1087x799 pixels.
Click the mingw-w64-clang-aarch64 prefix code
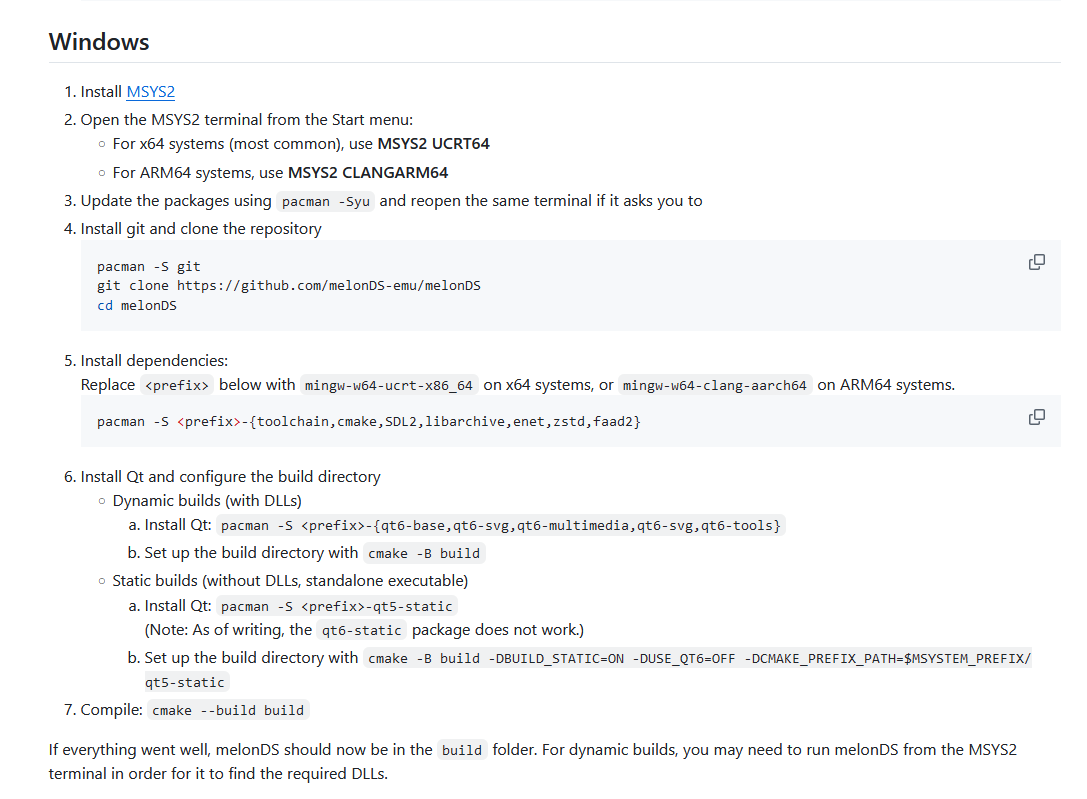pyautogui.click(x=714, y=386)
